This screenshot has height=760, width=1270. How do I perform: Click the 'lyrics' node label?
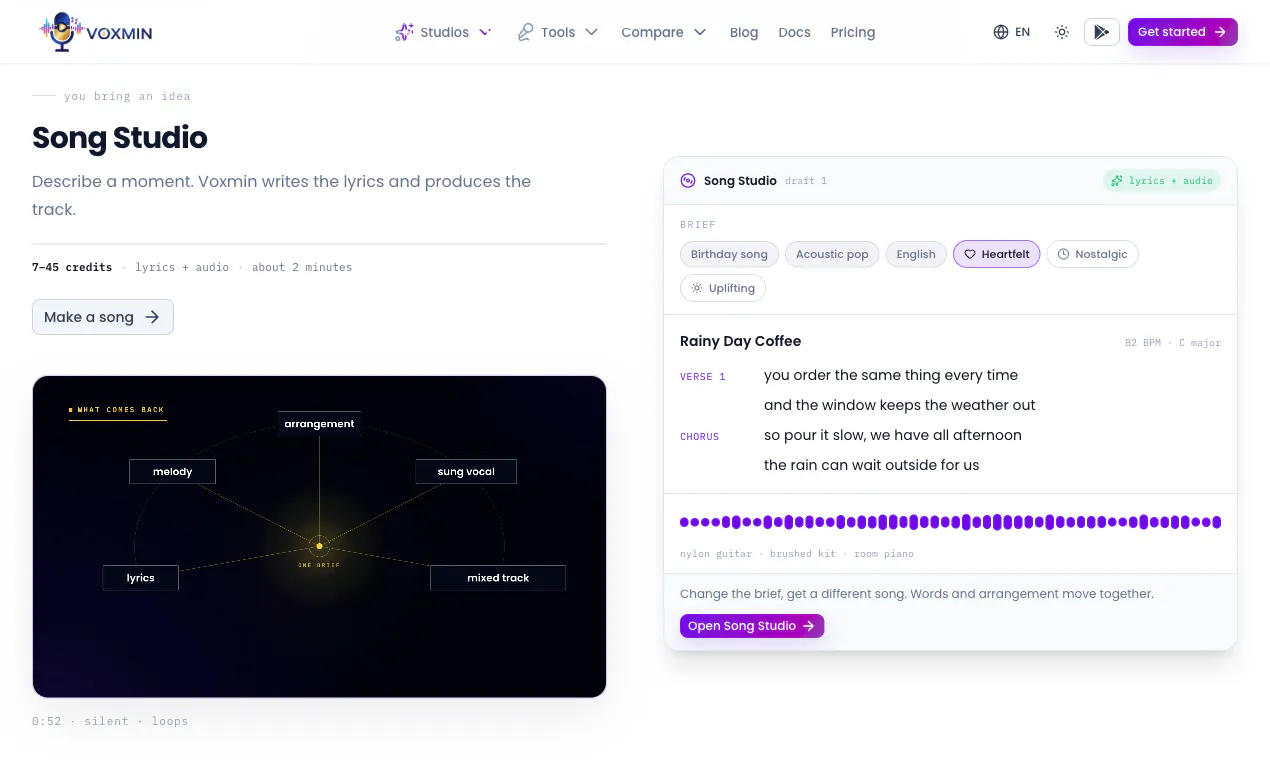[x=141, y=578]
